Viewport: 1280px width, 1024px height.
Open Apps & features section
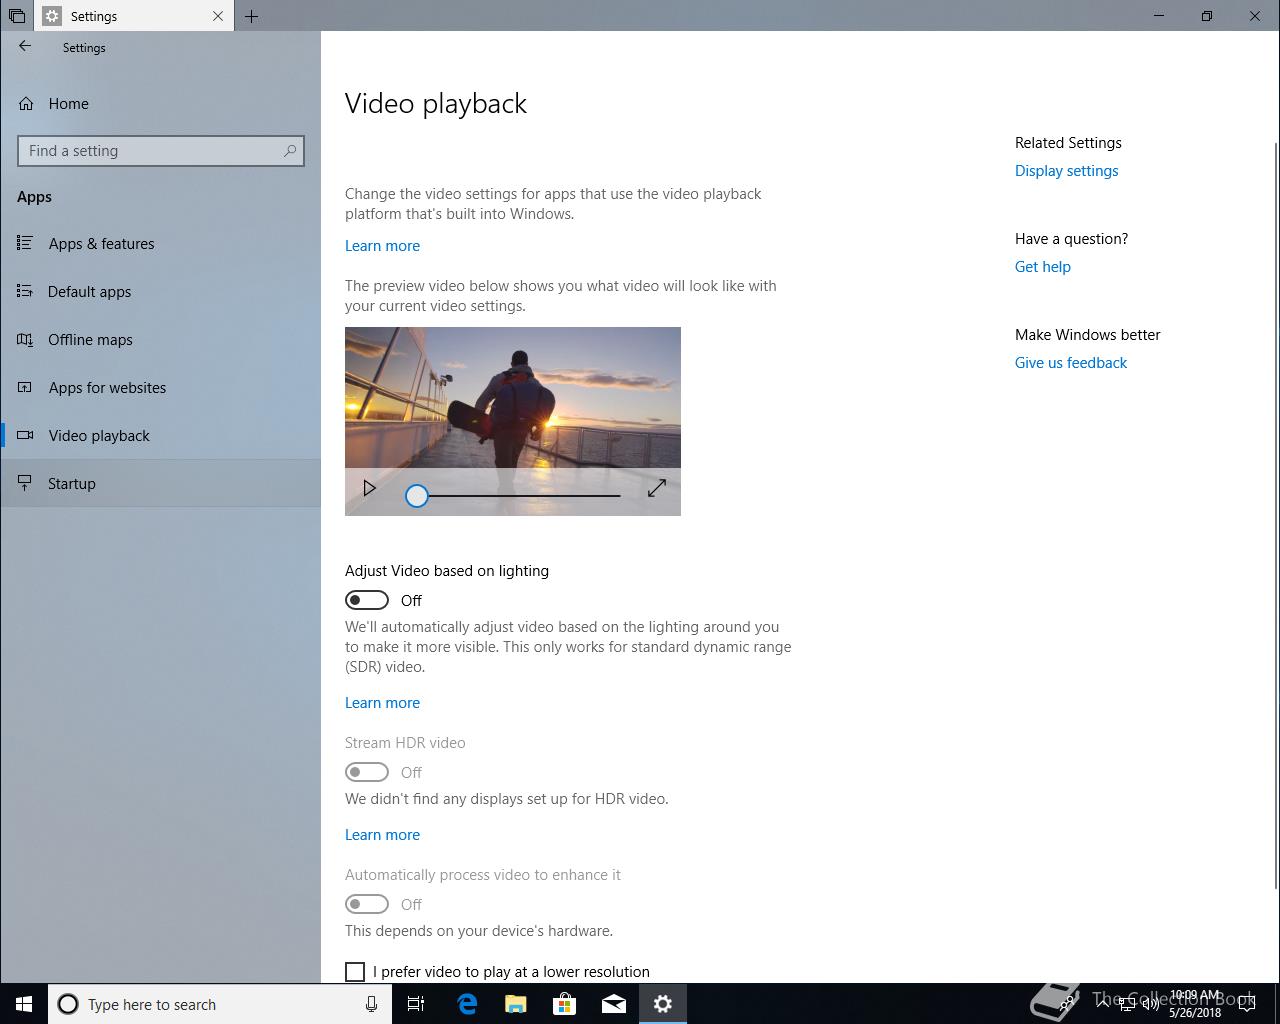click(101, 244)
